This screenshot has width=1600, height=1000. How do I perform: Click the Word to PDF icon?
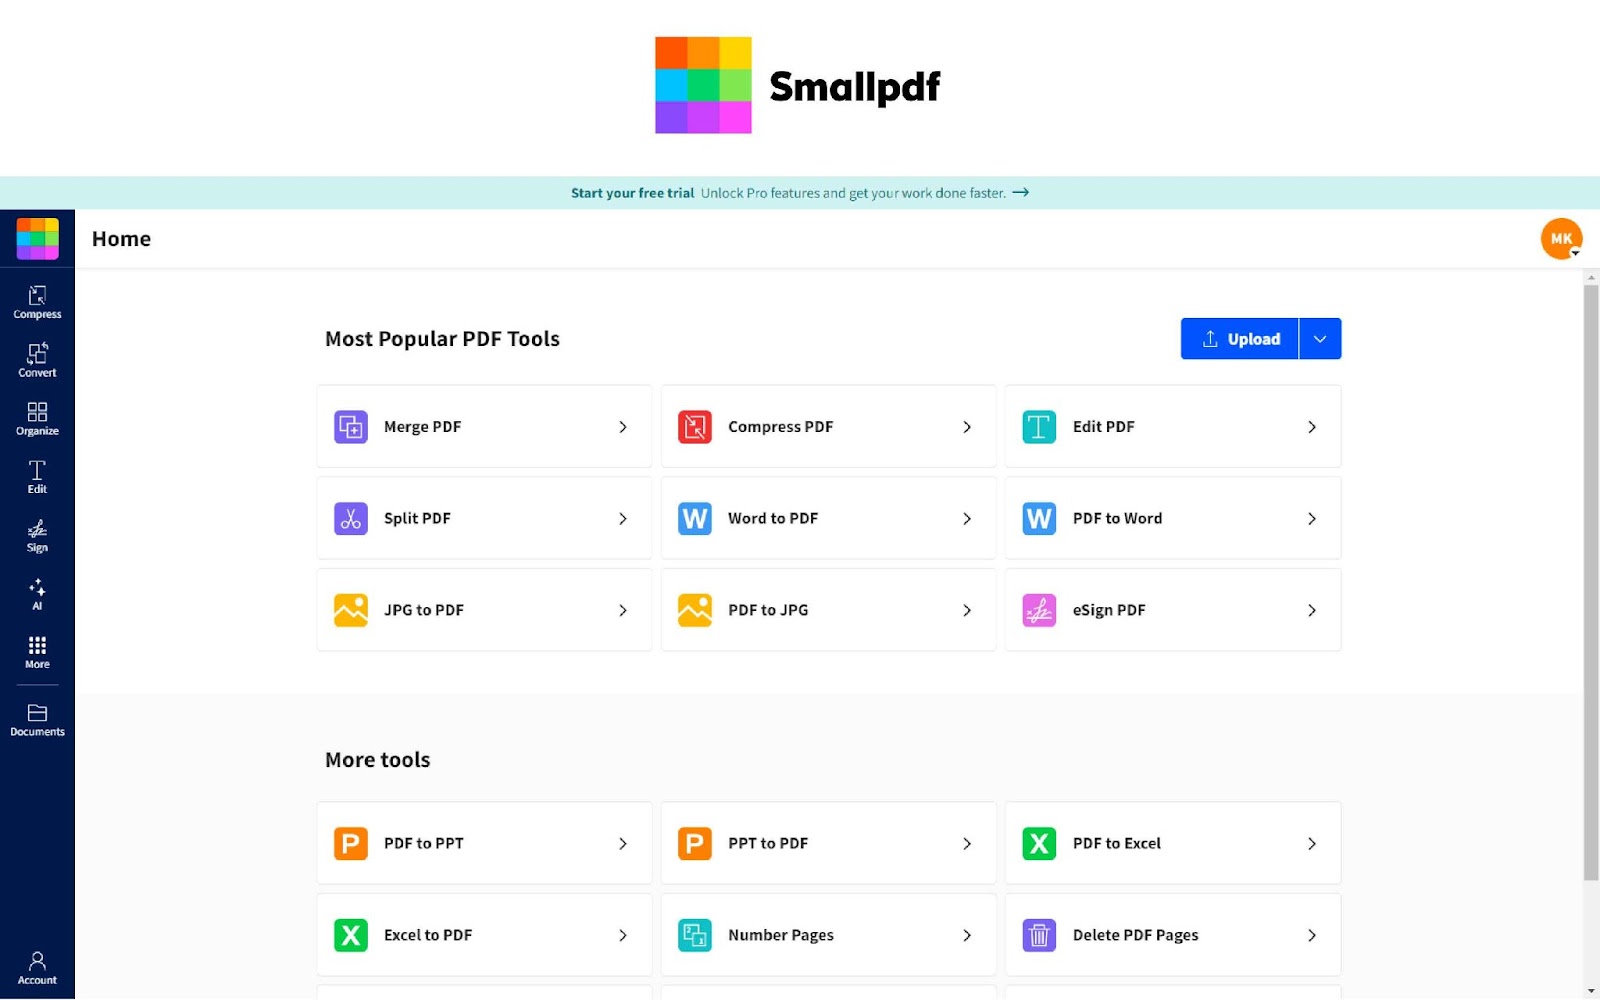coord(695,519)
